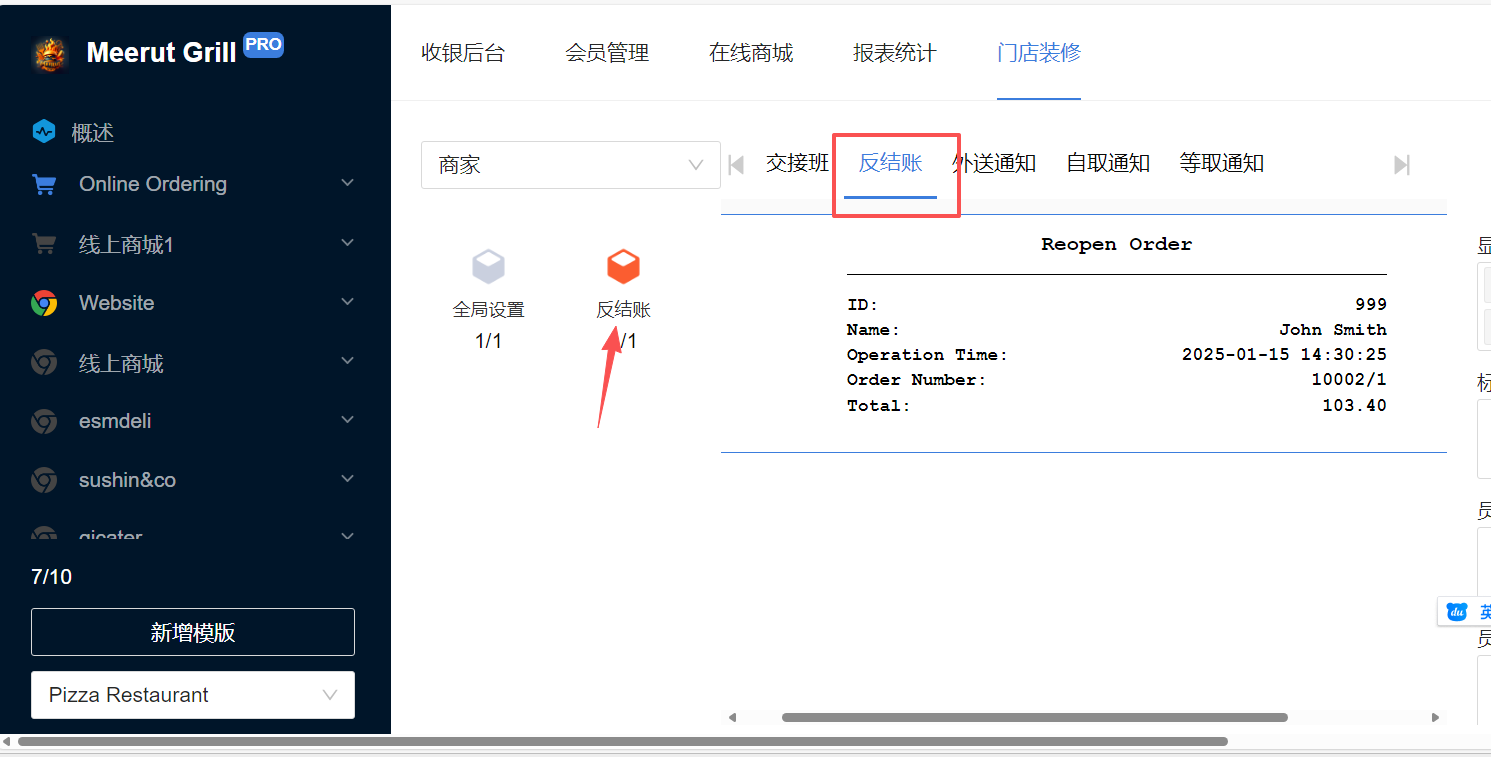
Task: Click the Meerut Grill flame logo
Action: pos(49,54)
